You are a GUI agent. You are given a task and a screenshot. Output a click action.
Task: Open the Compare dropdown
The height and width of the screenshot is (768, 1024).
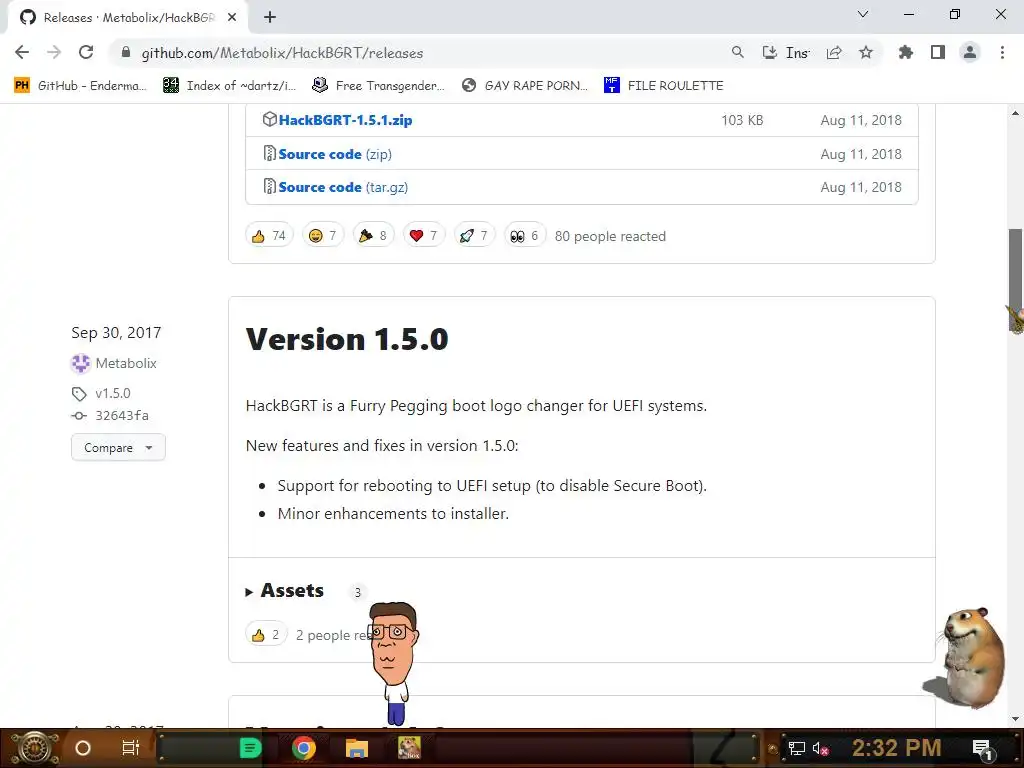[118, 447]
